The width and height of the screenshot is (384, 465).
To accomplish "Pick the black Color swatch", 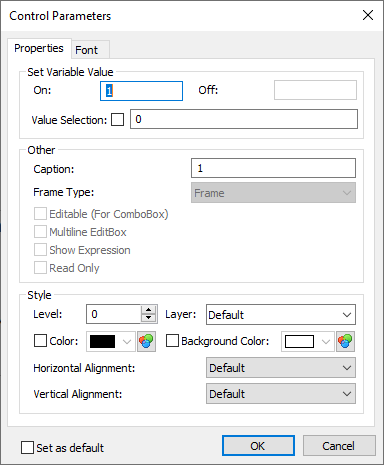I will (103, 342).
